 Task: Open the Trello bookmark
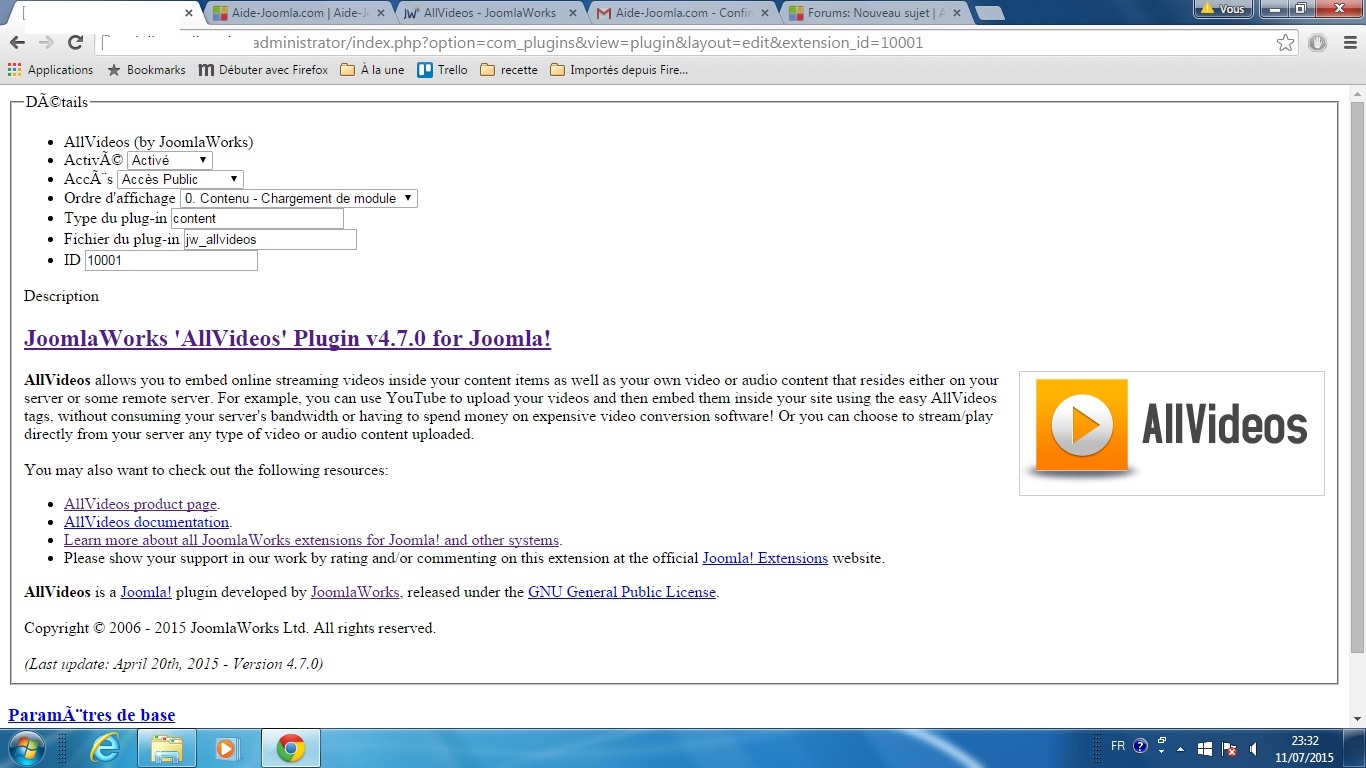click(442, 70)
